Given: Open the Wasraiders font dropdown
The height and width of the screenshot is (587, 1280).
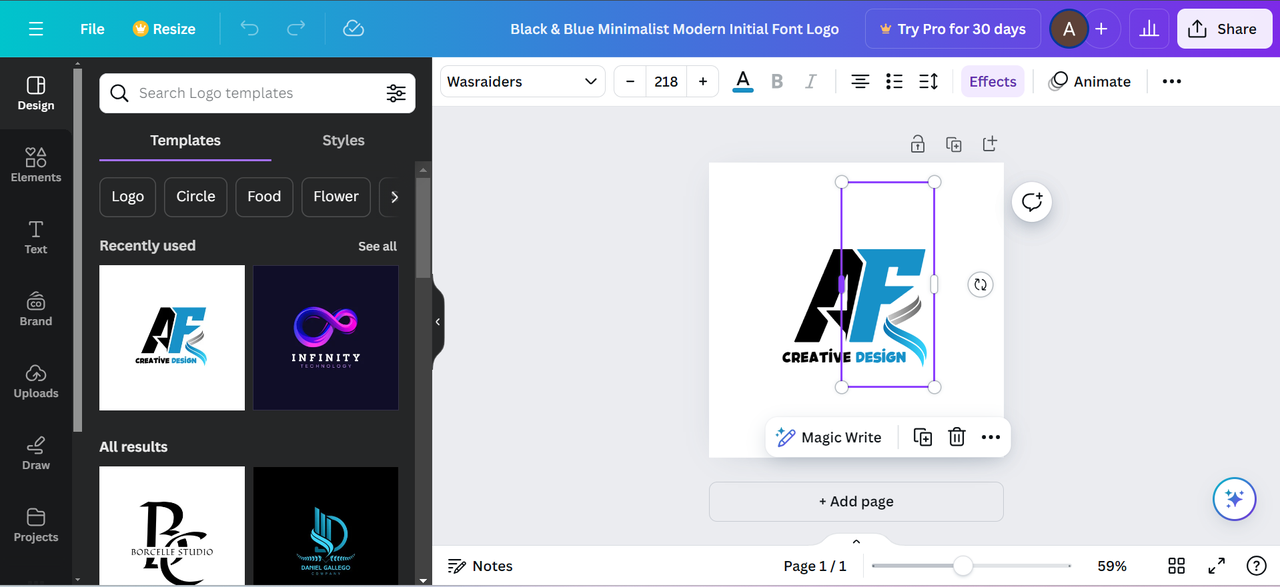Looking at the screenshot, I should (x=523, y=82).
